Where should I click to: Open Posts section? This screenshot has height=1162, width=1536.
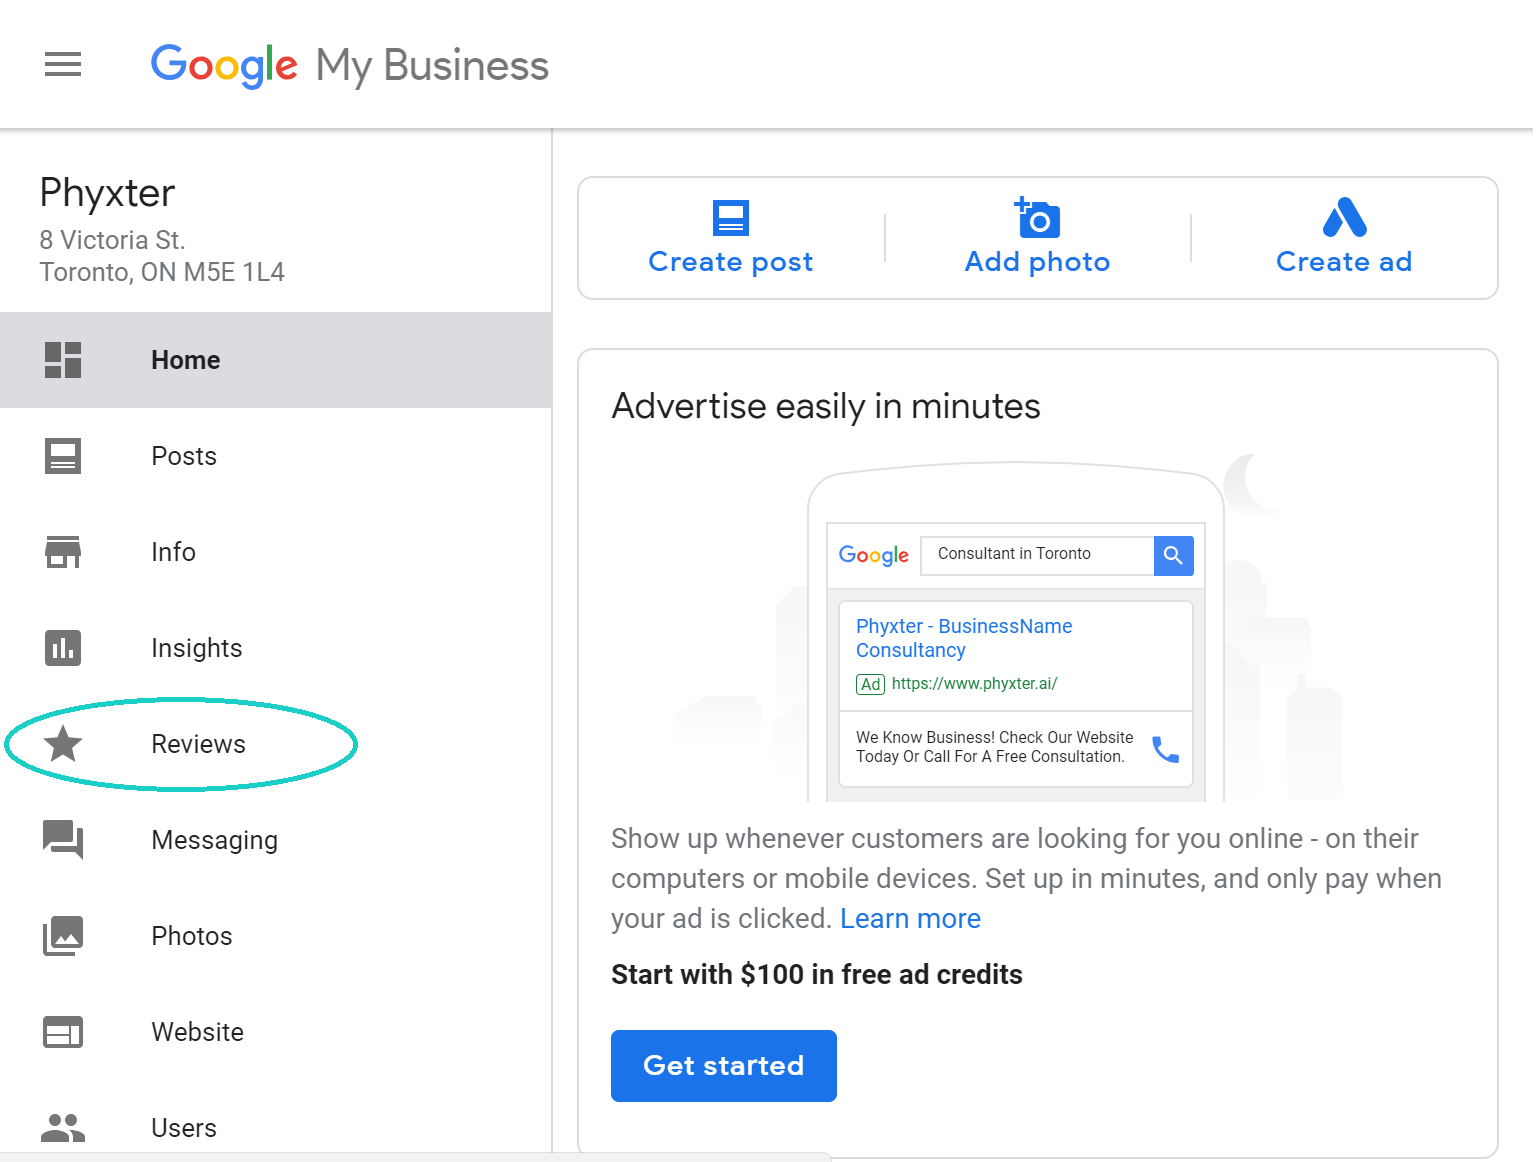(x=276, y=456)
